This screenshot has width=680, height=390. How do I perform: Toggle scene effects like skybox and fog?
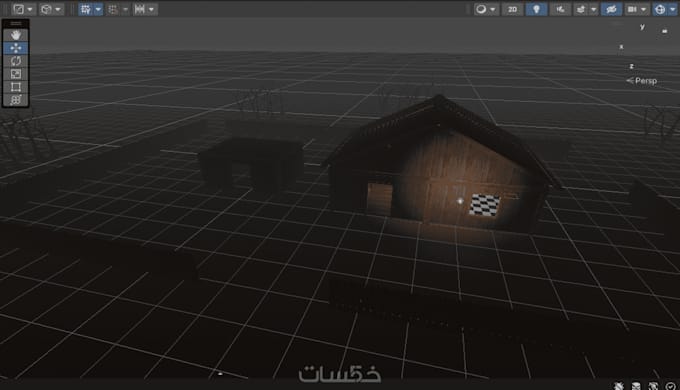pyautogui.click(x=581, y=9)
